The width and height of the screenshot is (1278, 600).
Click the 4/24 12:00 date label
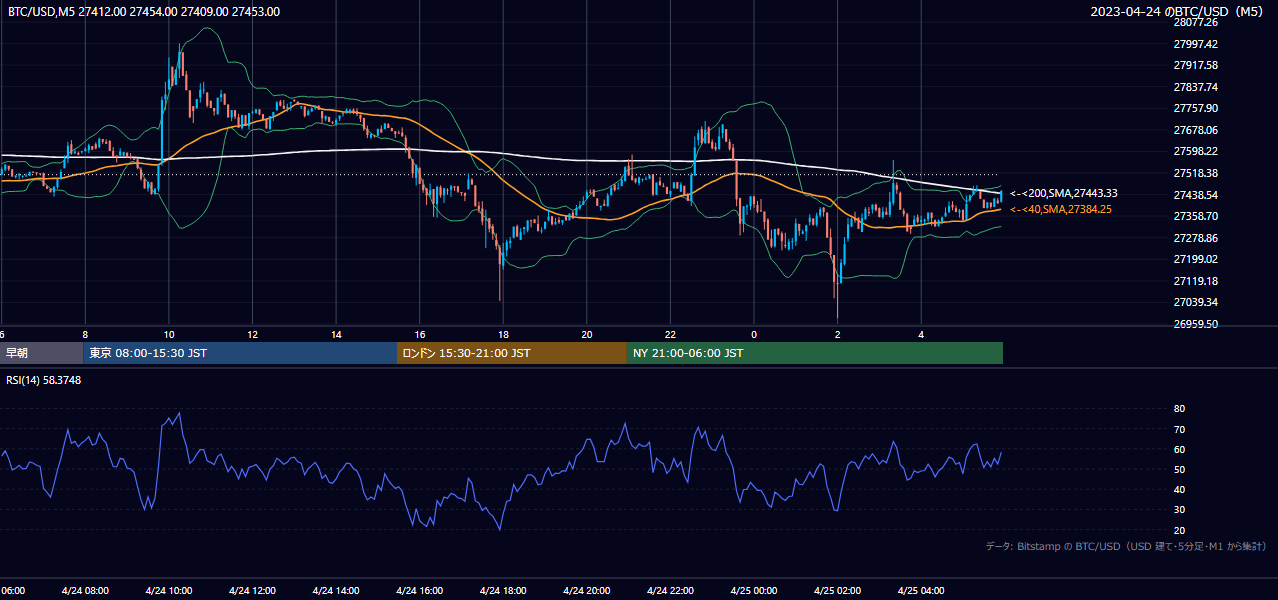coord(253,591)
